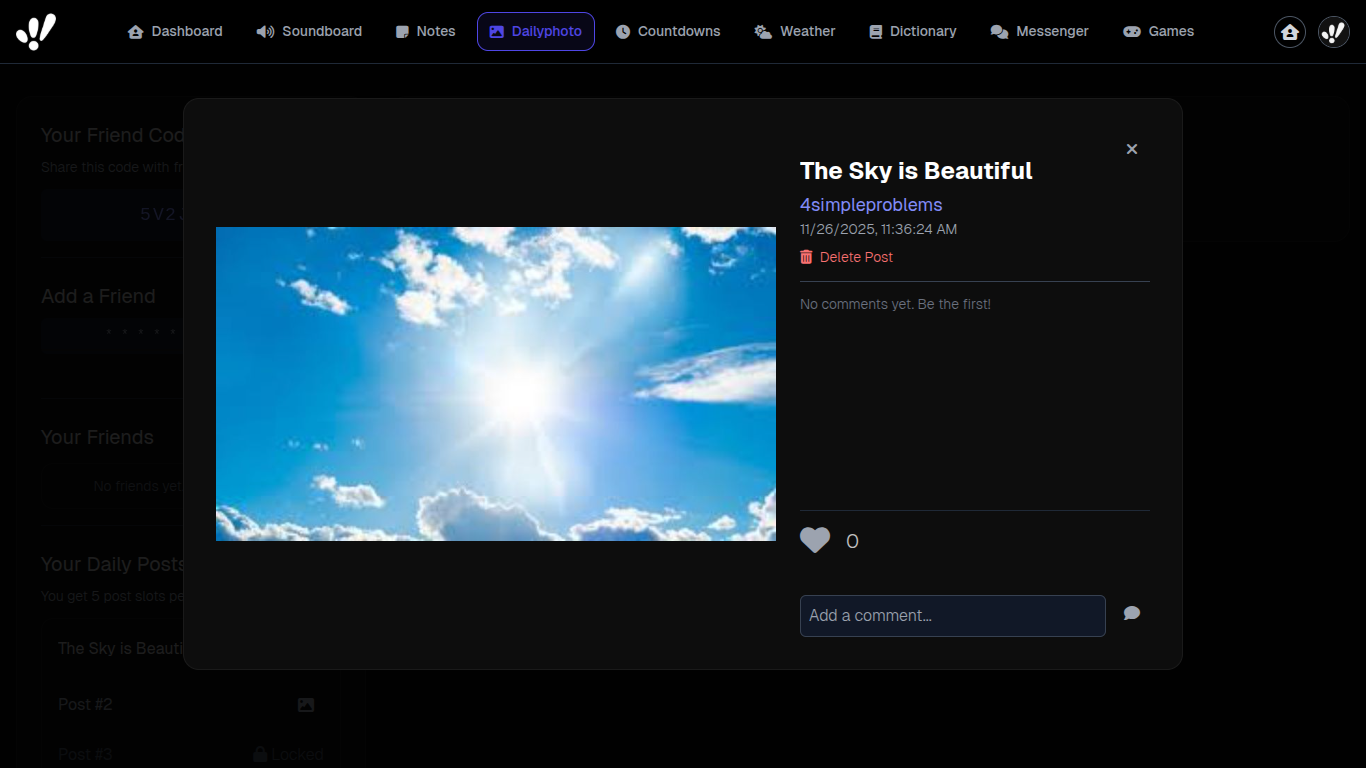Open the 4simpleproblems profile link
Viewport: 1366px width, 768px height.
[871, 204]
